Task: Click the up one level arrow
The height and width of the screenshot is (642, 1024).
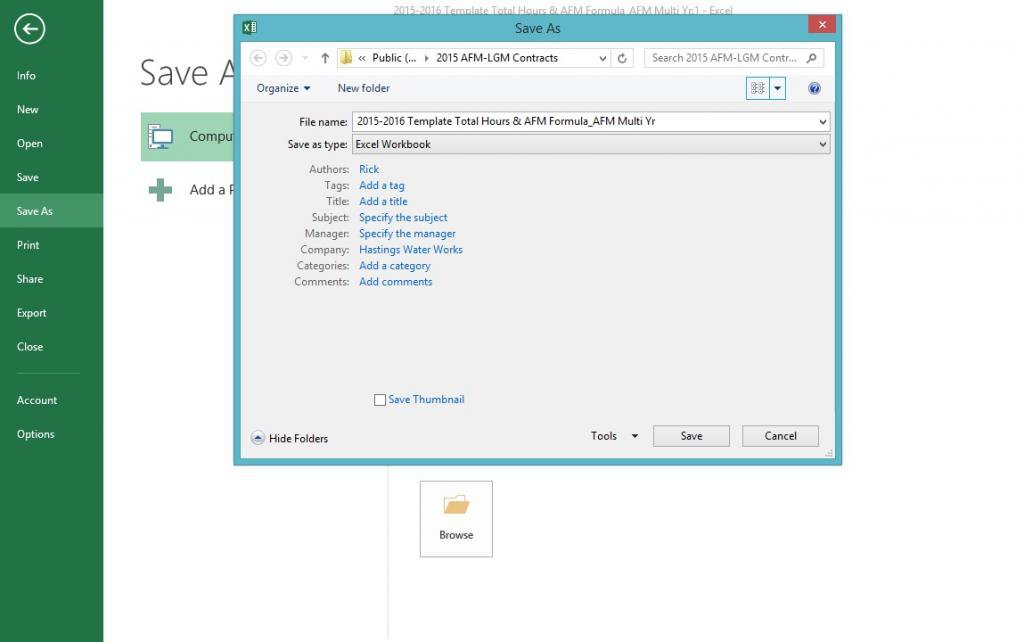Action: [x=325, y=58]
